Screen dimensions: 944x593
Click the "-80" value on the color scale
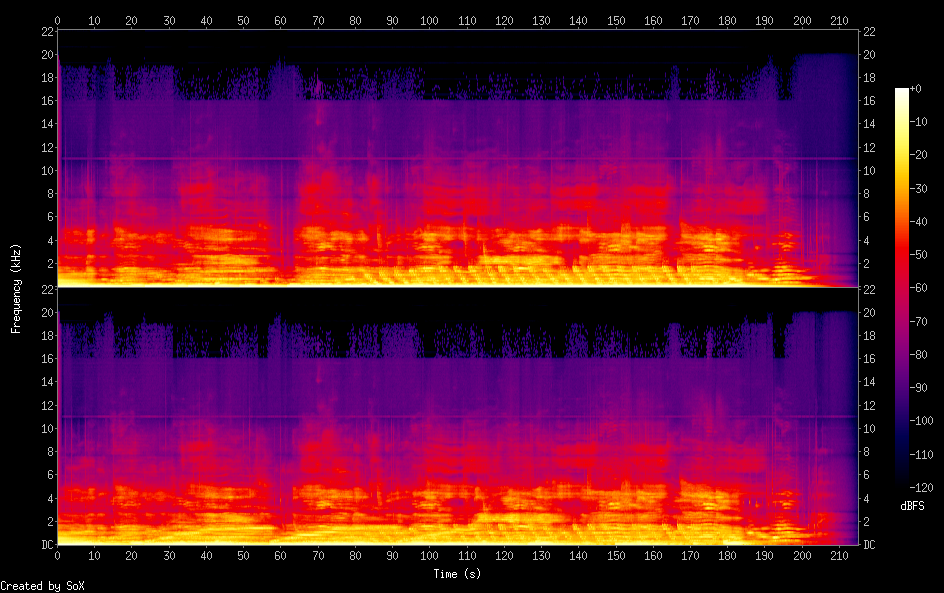tap(918, 355)
